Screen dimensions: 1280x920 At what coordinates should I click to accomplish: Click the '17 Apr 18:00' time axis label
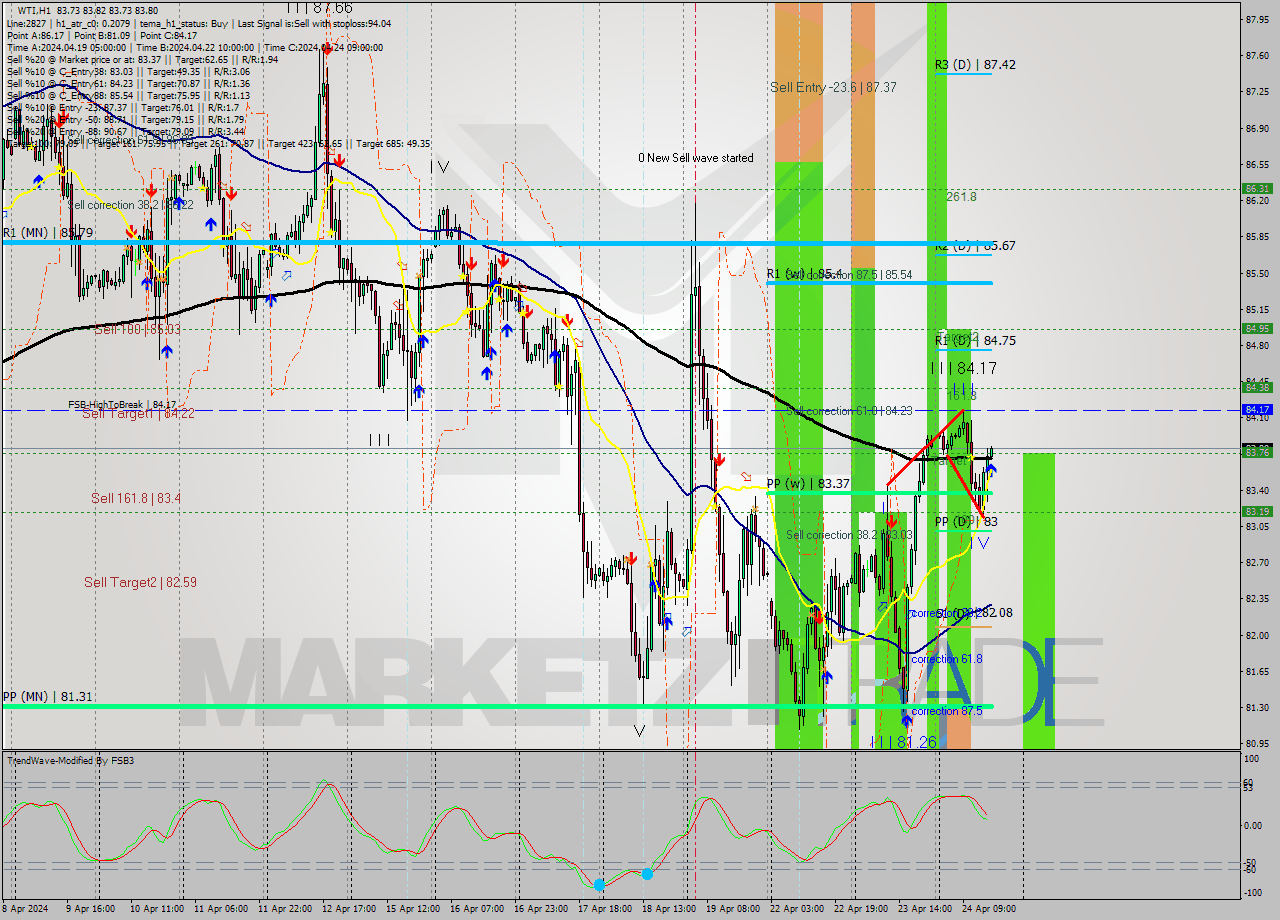coord(605,909)
